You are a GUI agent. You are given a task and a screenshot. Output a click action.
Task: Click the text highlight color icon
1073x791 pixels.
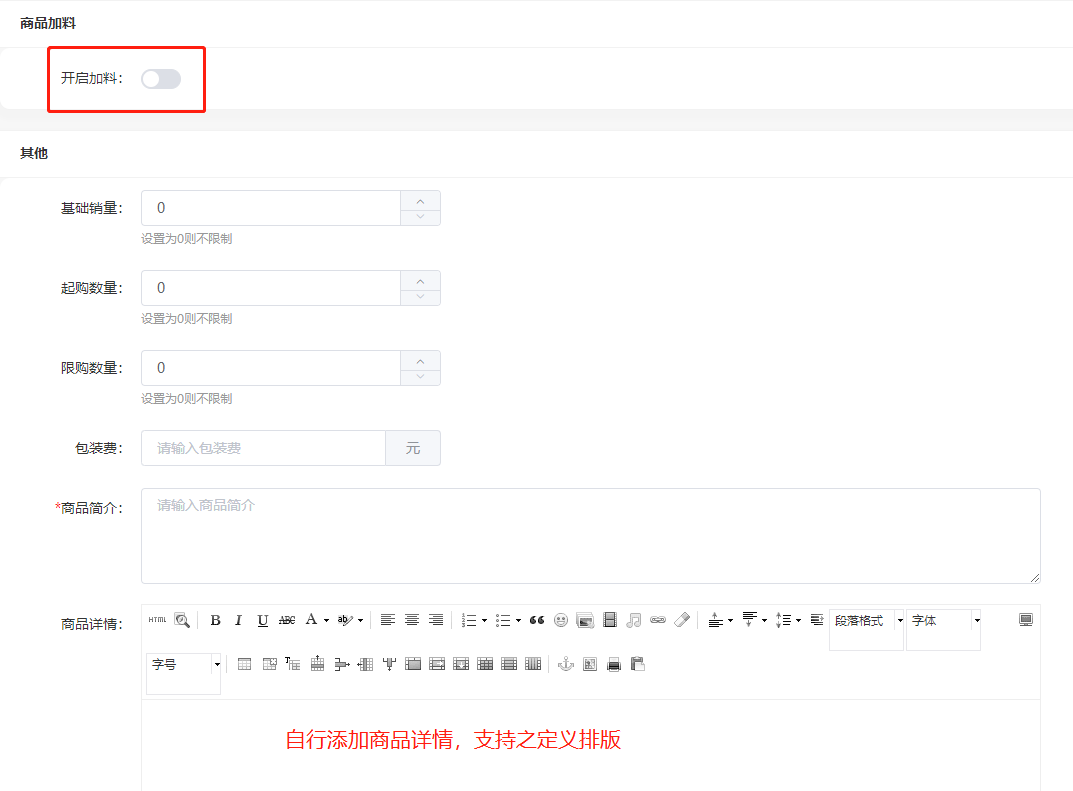click(x=346, y=620)
